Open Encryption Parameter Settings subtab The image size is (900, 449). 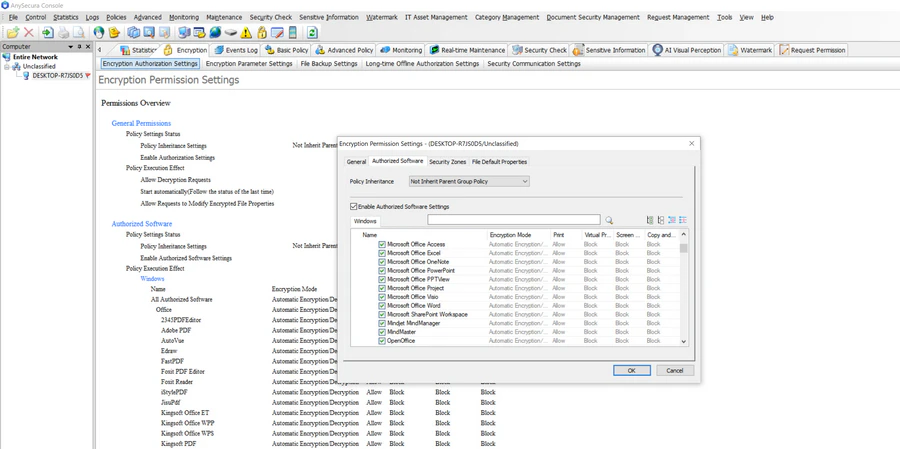[249, 64]
